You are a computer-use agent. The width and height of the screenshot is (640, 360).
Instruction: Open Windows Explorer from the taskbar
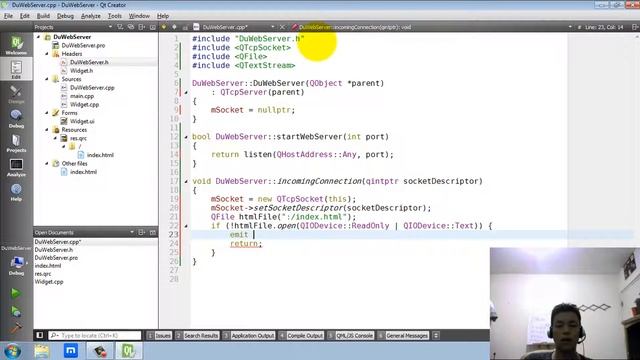[42, 351]
